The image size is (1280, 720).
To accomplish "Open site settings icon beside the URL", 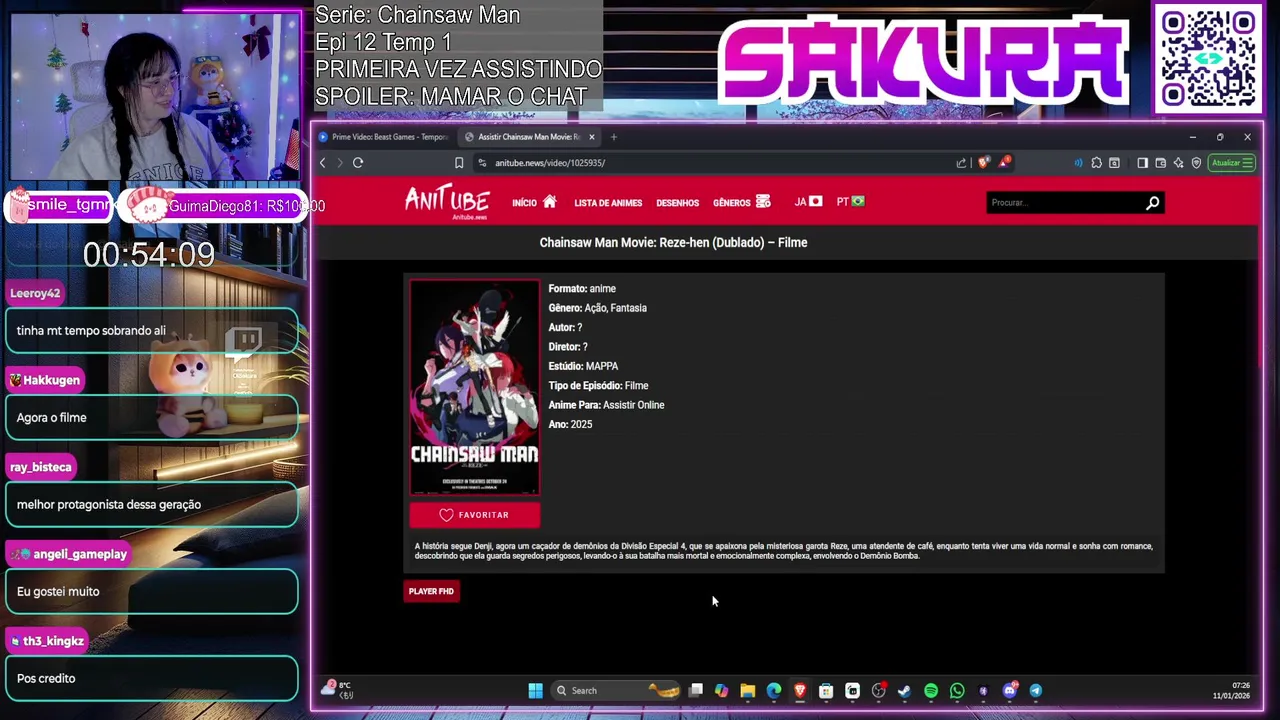I will click(482, 163).
